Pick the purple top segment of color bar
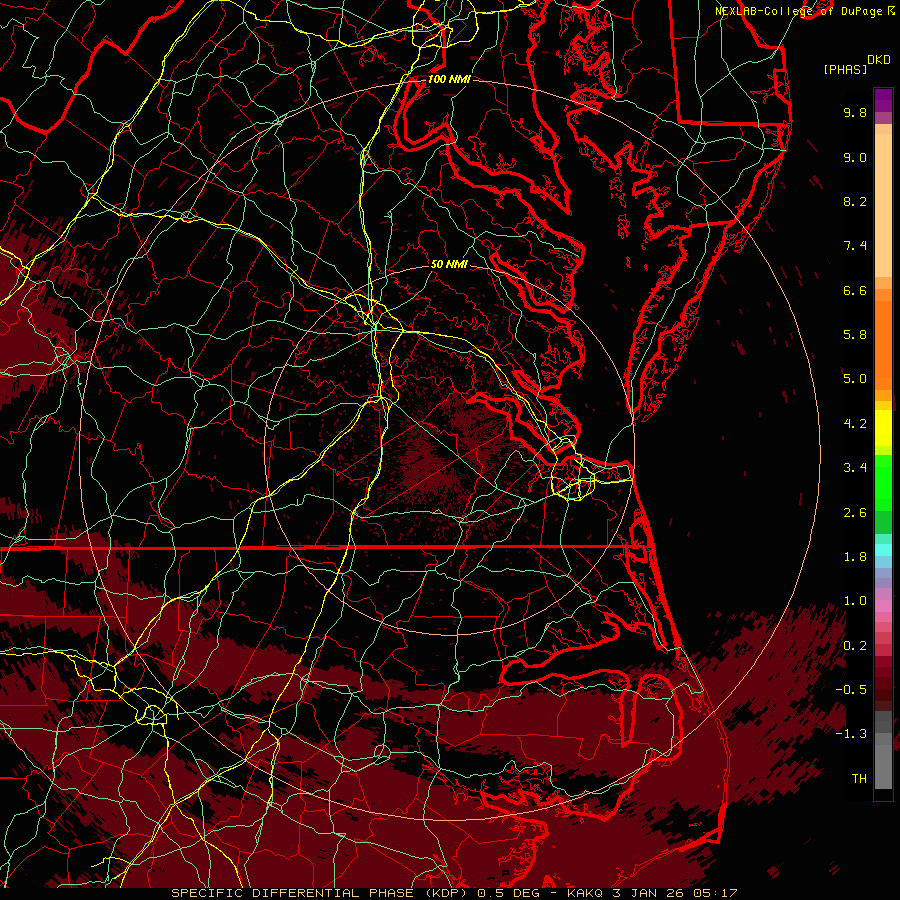 883,101
